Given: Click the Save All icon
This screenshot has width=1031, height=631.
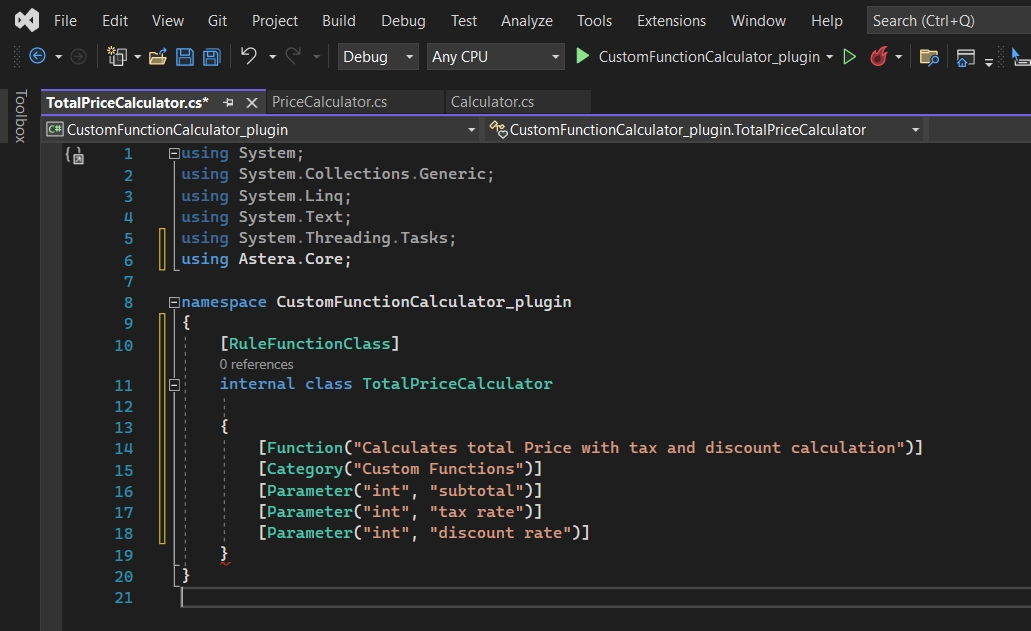Looking at the screenshot, I should [x=211, y=57].
